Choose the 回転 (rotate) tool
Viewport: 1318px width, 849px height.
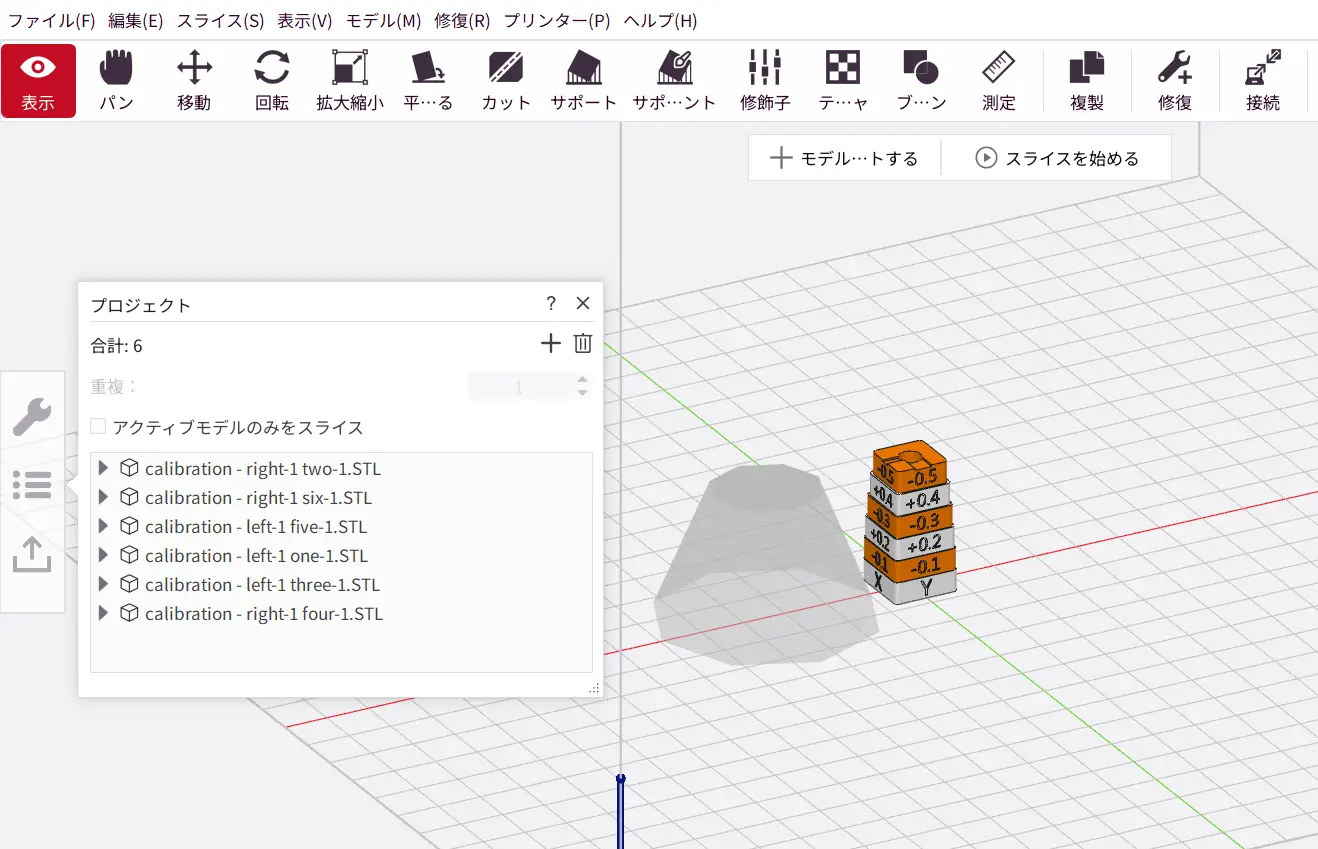(x=272, y=80)
